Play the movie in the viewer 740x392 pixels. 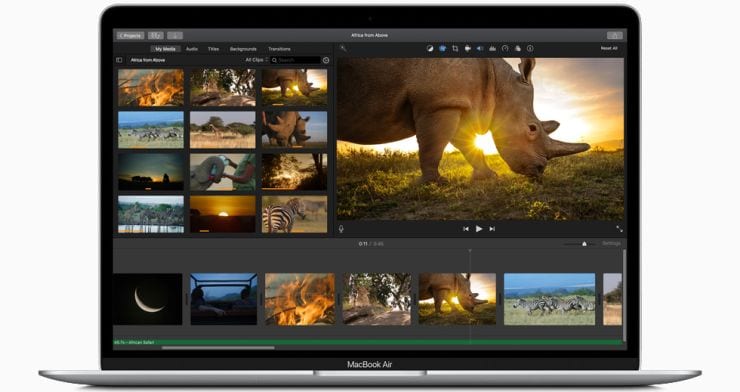coord(479,229)
